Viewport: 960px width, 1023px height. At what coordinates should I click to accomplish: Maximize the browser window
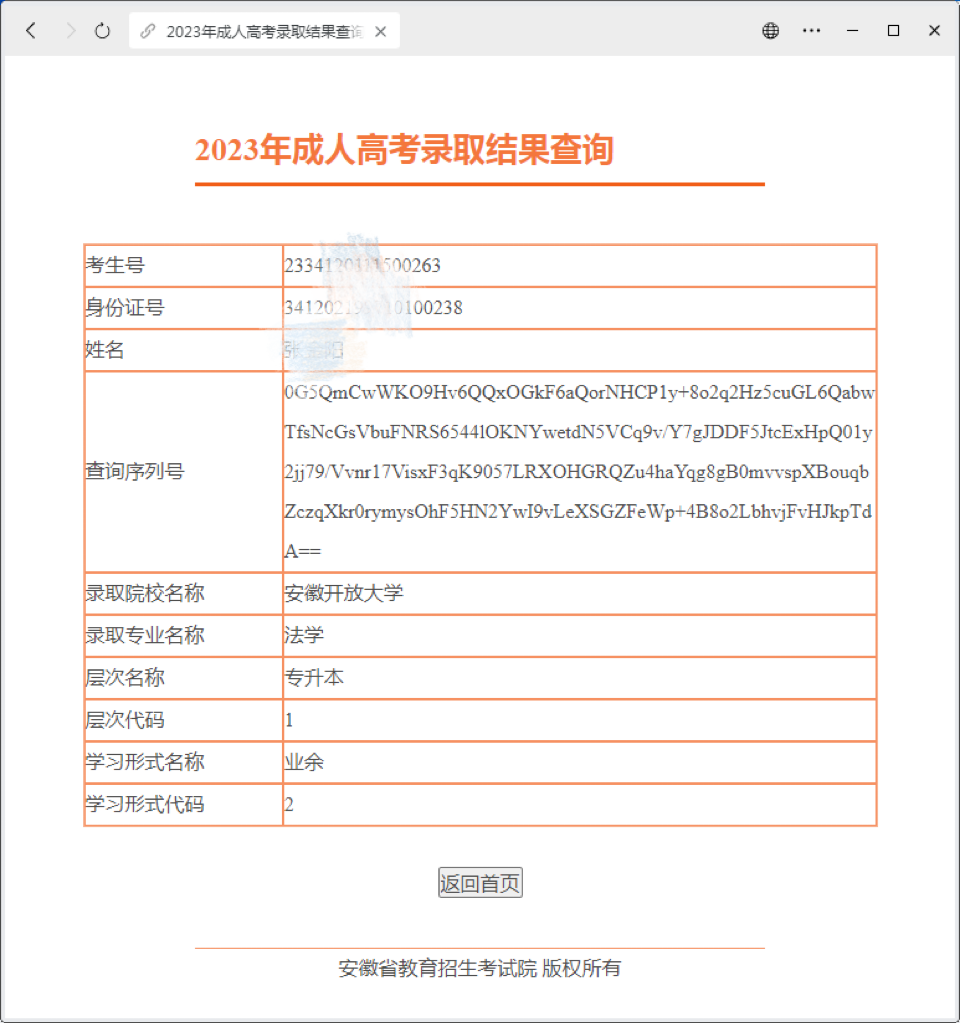tap(893, 31)
